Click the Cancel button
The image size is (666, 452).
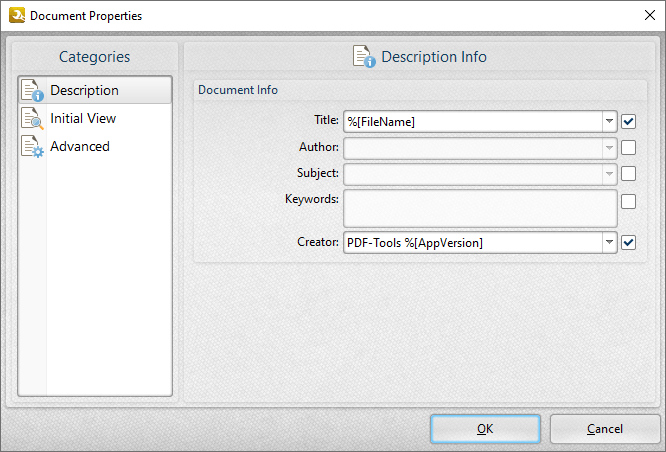pos(605,429)
